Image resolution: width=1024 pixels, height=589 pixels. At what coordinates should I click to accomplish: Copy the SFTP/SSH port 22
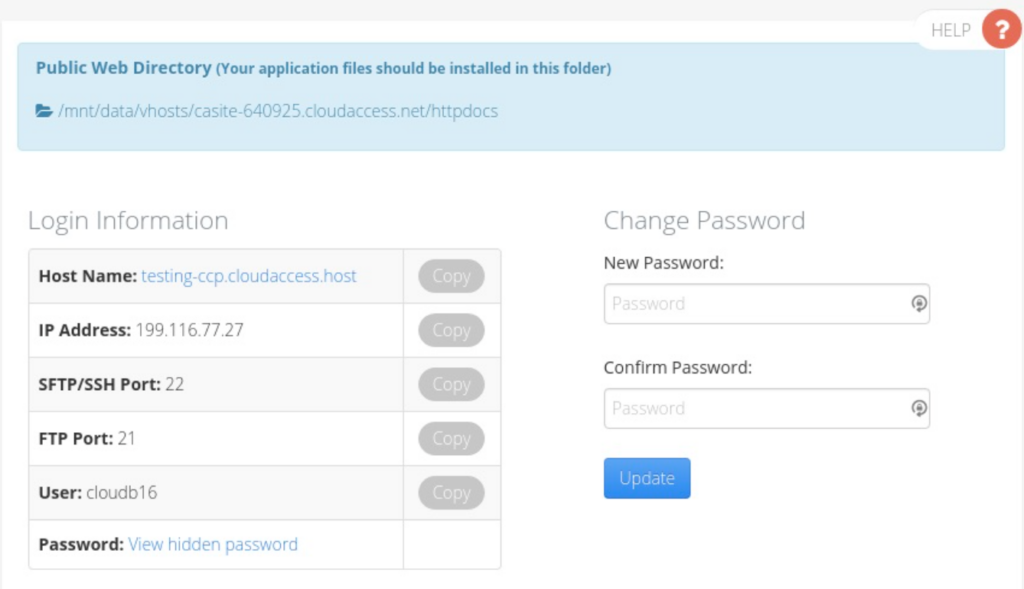click(x=450, y=384)
